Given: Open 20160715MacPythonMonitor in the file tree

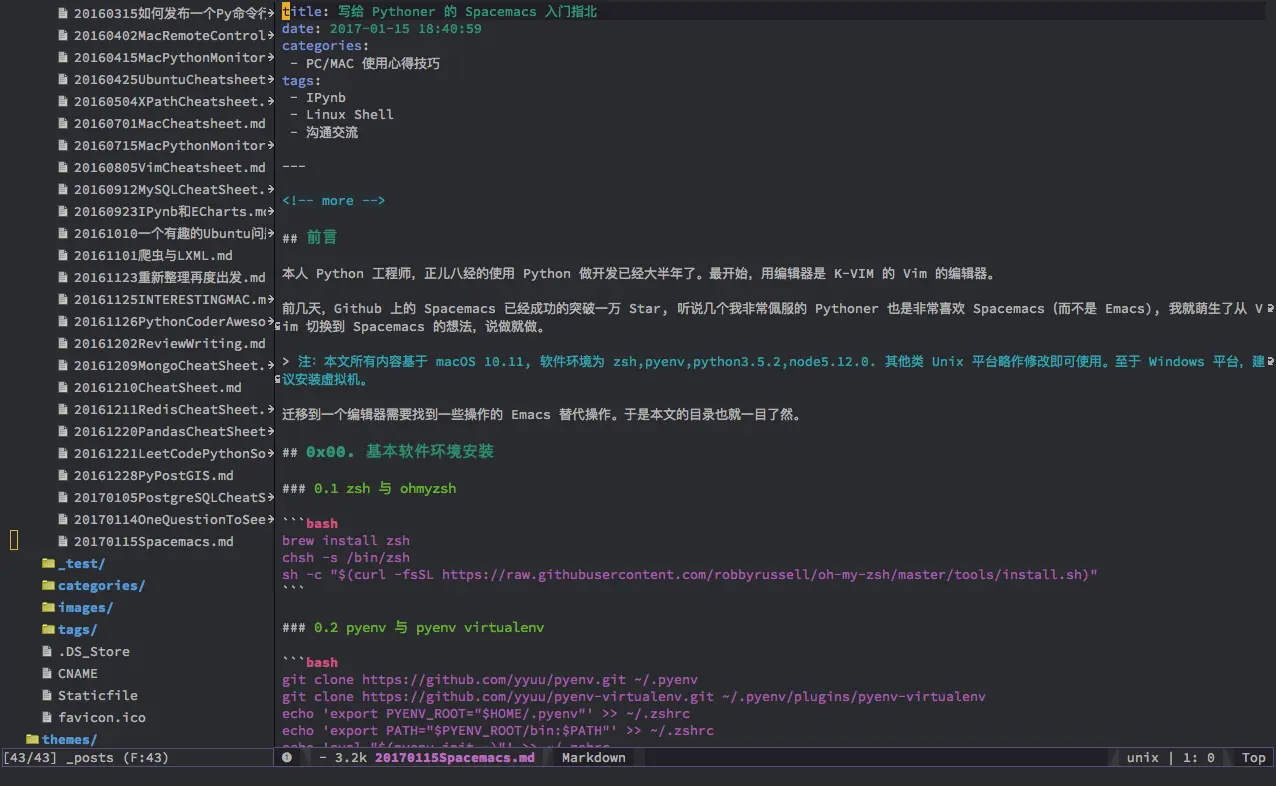Looking at the screenshot, I should 170,146.
